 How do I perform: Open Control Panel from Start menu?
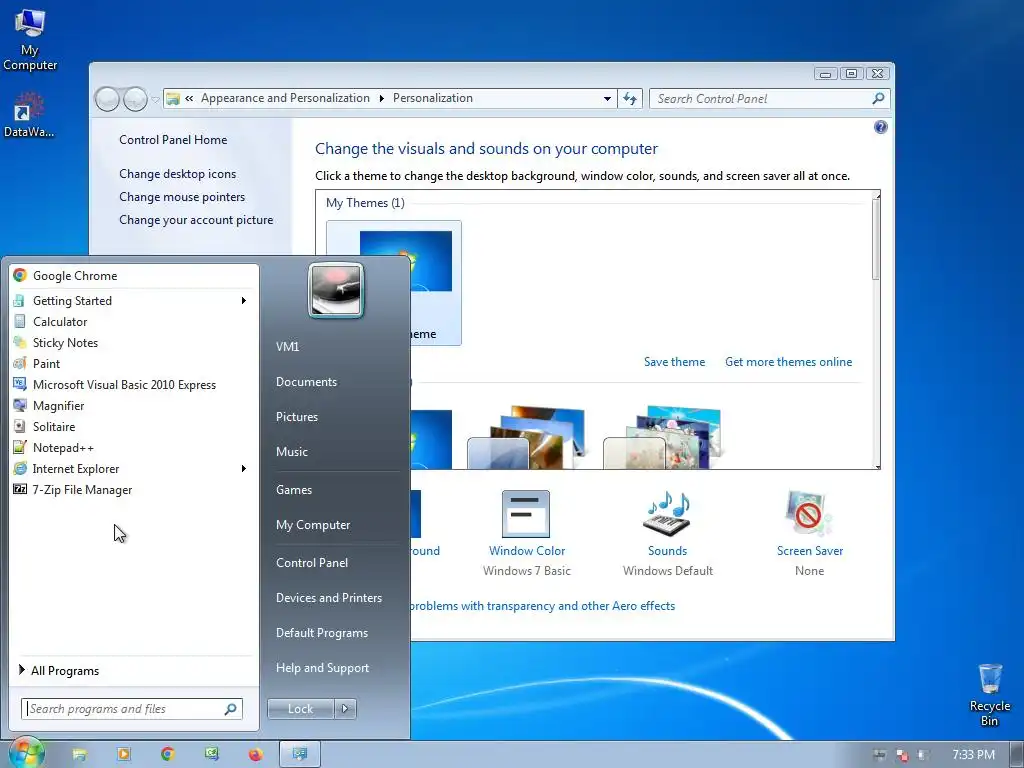pos(312,563)
